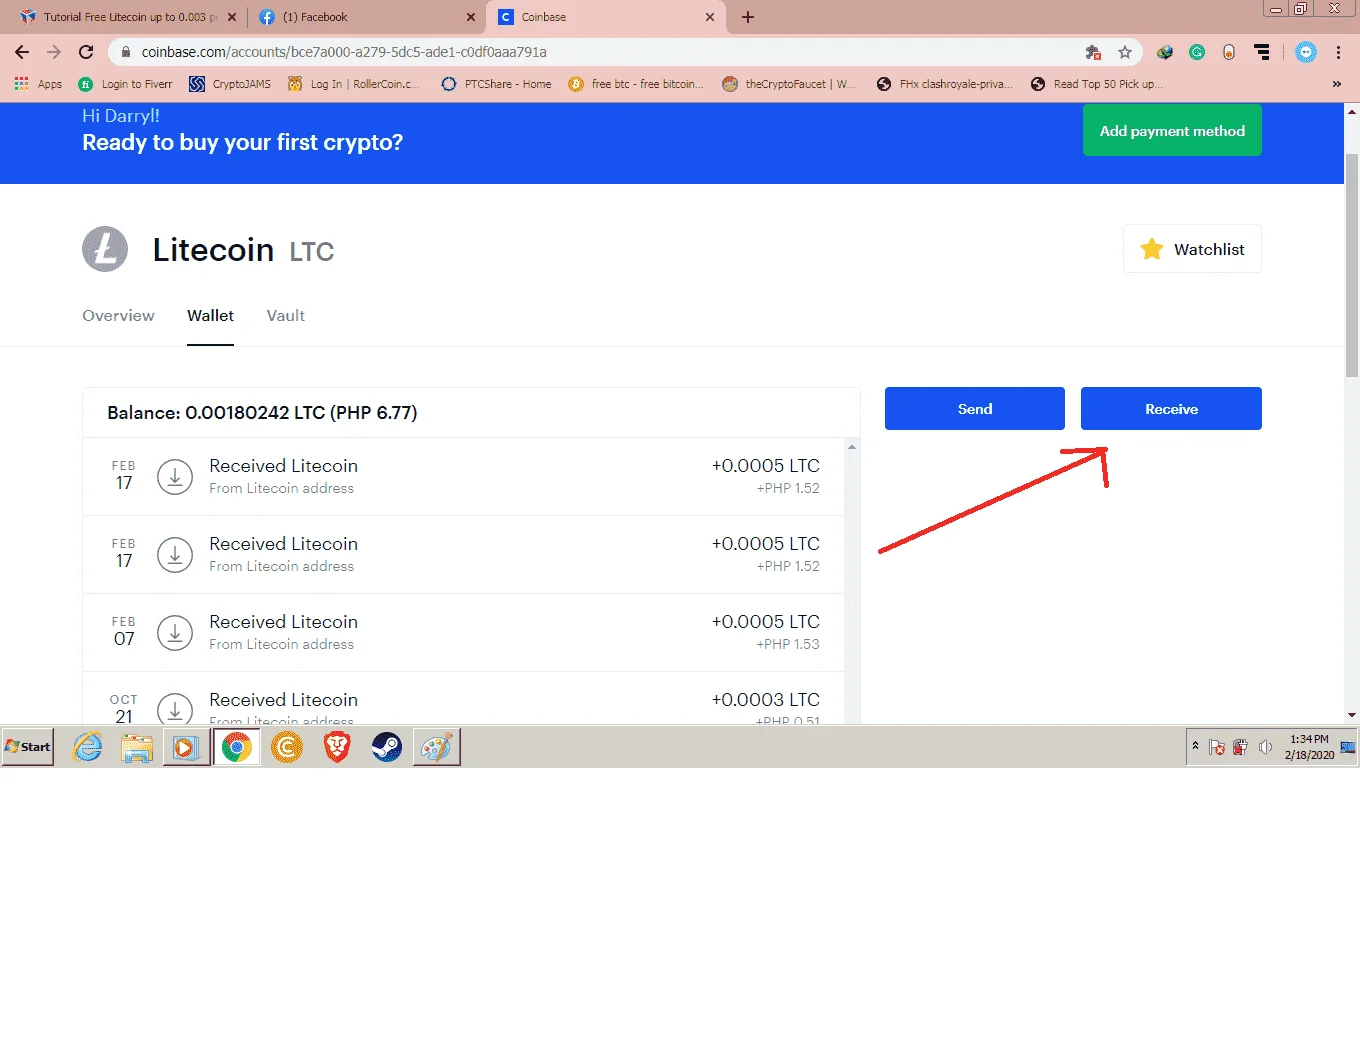Open the Steam taskbar icon
Image resolution: width=1360 pixels, height=1039 pixels.
386,747
